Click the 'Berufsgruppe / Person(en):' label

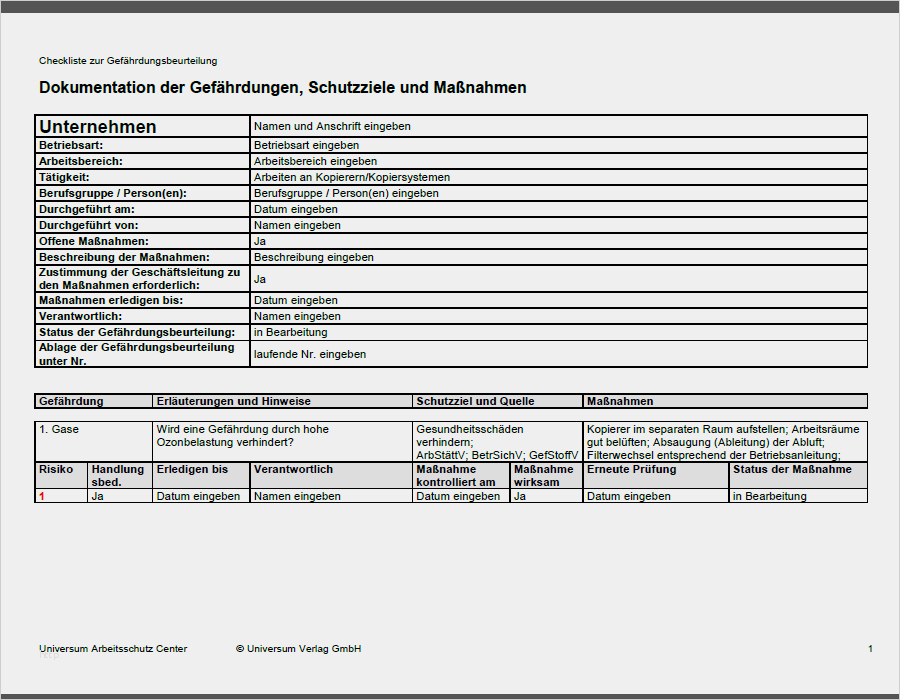pyautogui.click(x=113, y=193)
